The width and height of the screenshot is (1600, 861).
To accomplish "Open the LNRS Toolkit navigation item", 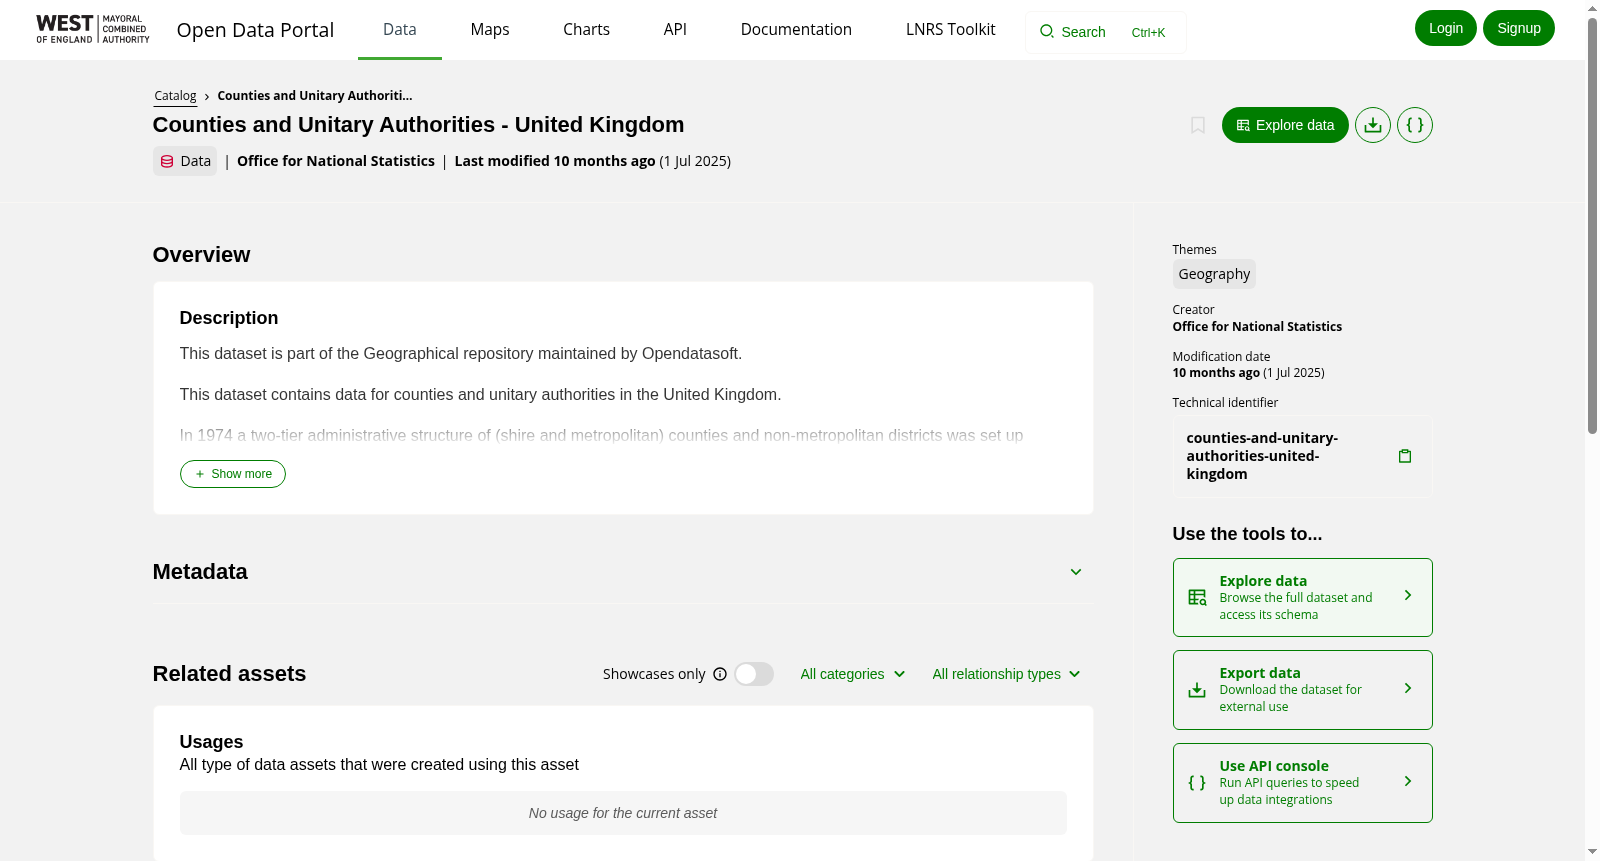I will (950, 30).
